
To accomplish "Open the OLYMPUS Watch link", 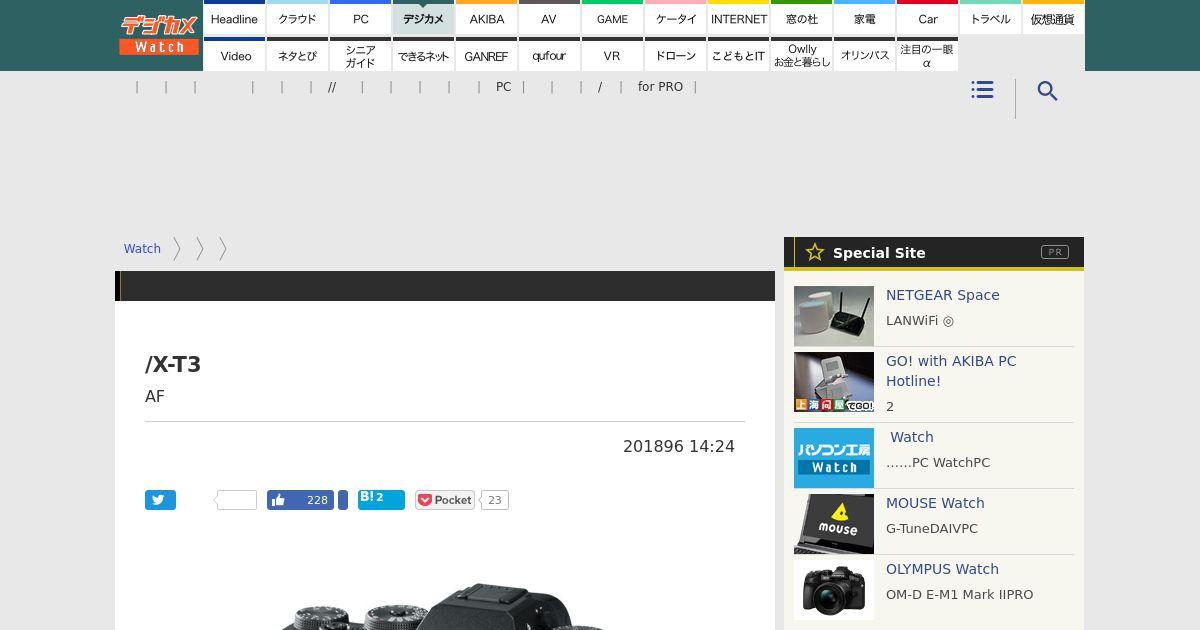I will [x=942, y=569].
